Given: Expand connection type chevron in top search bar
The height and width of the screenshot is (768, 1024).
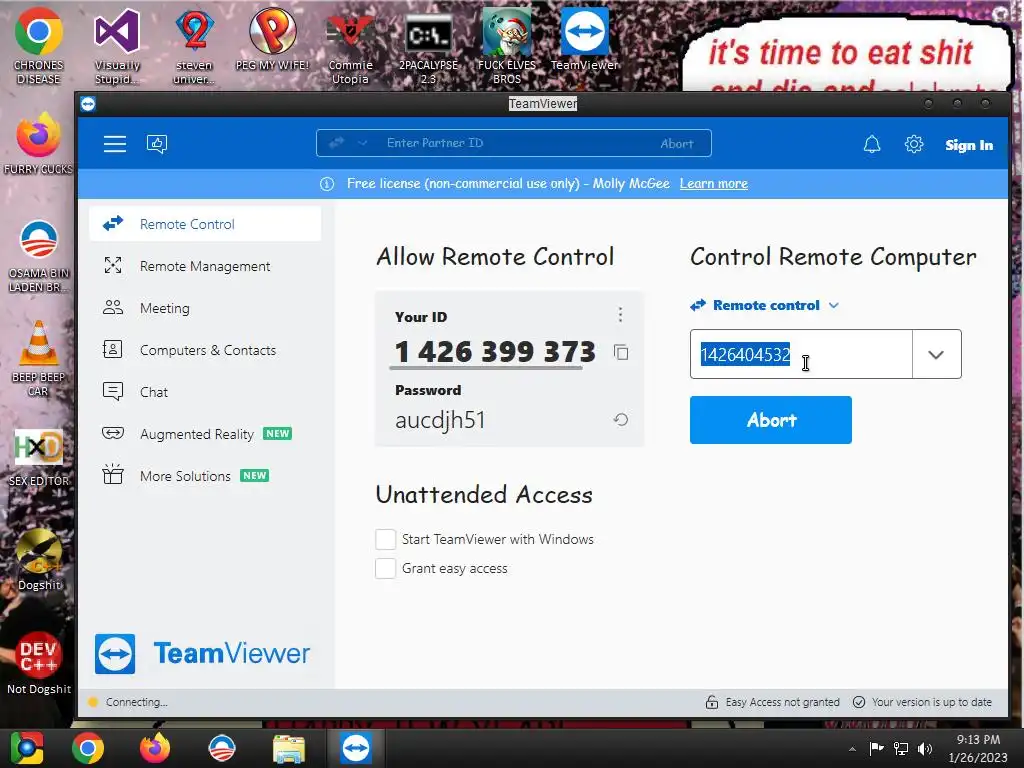Looking at the screenshot, I should coord(362,143).
